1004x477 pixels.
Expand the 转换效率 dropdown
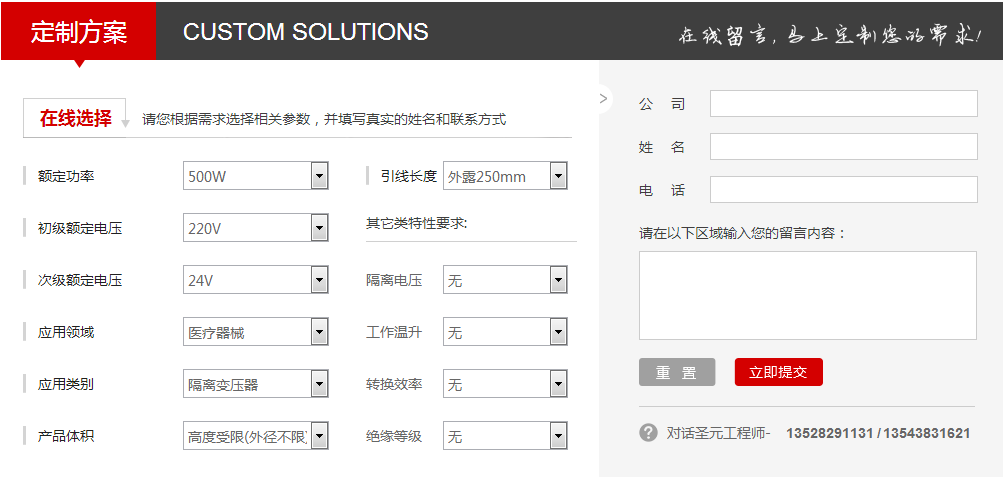pyautogui.click(x=505, y=384)
